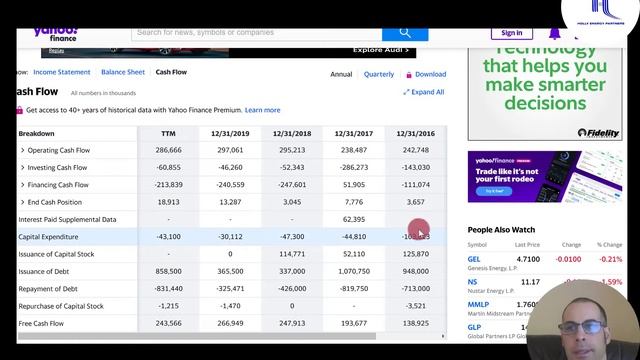
Task: Switch to the Income Statement tab
Action: (62, 72)
